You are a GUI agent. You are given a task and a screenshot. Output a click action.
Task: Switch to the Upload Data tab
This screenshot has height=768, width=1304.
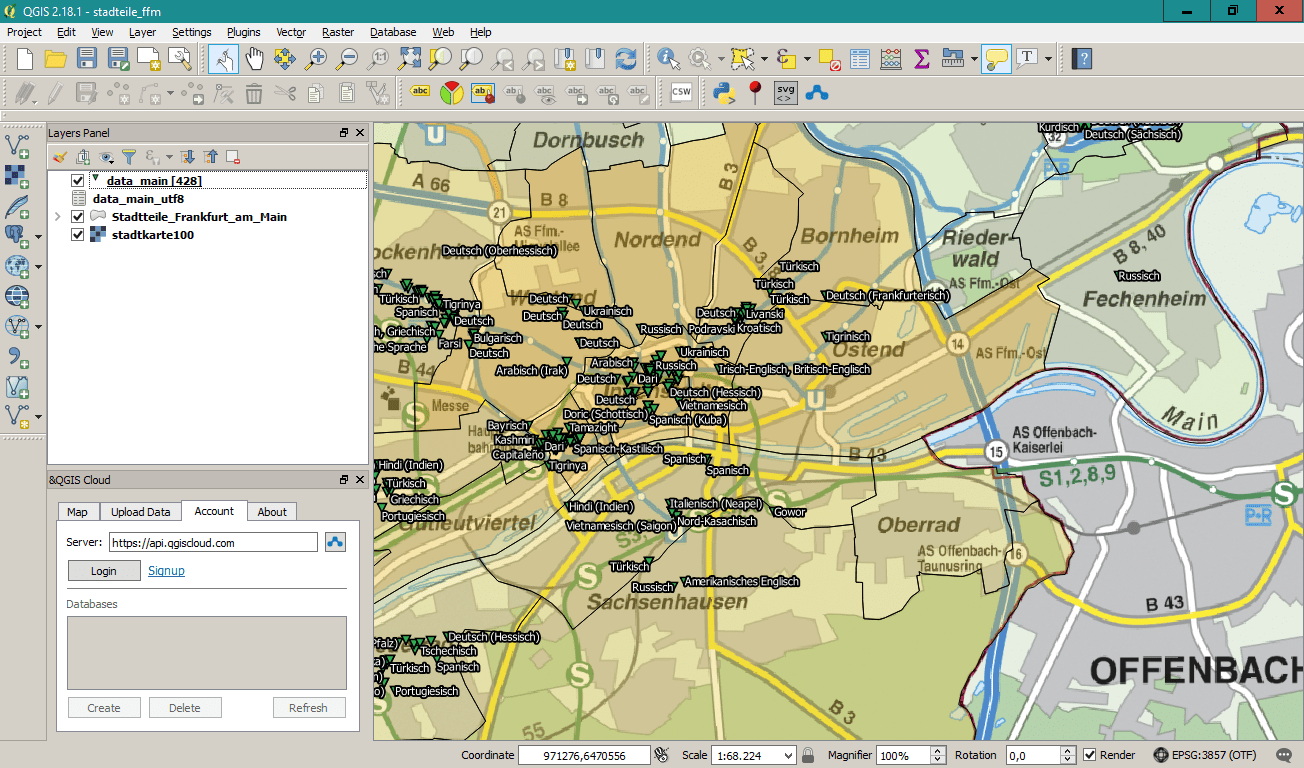[x=140, y=511]
